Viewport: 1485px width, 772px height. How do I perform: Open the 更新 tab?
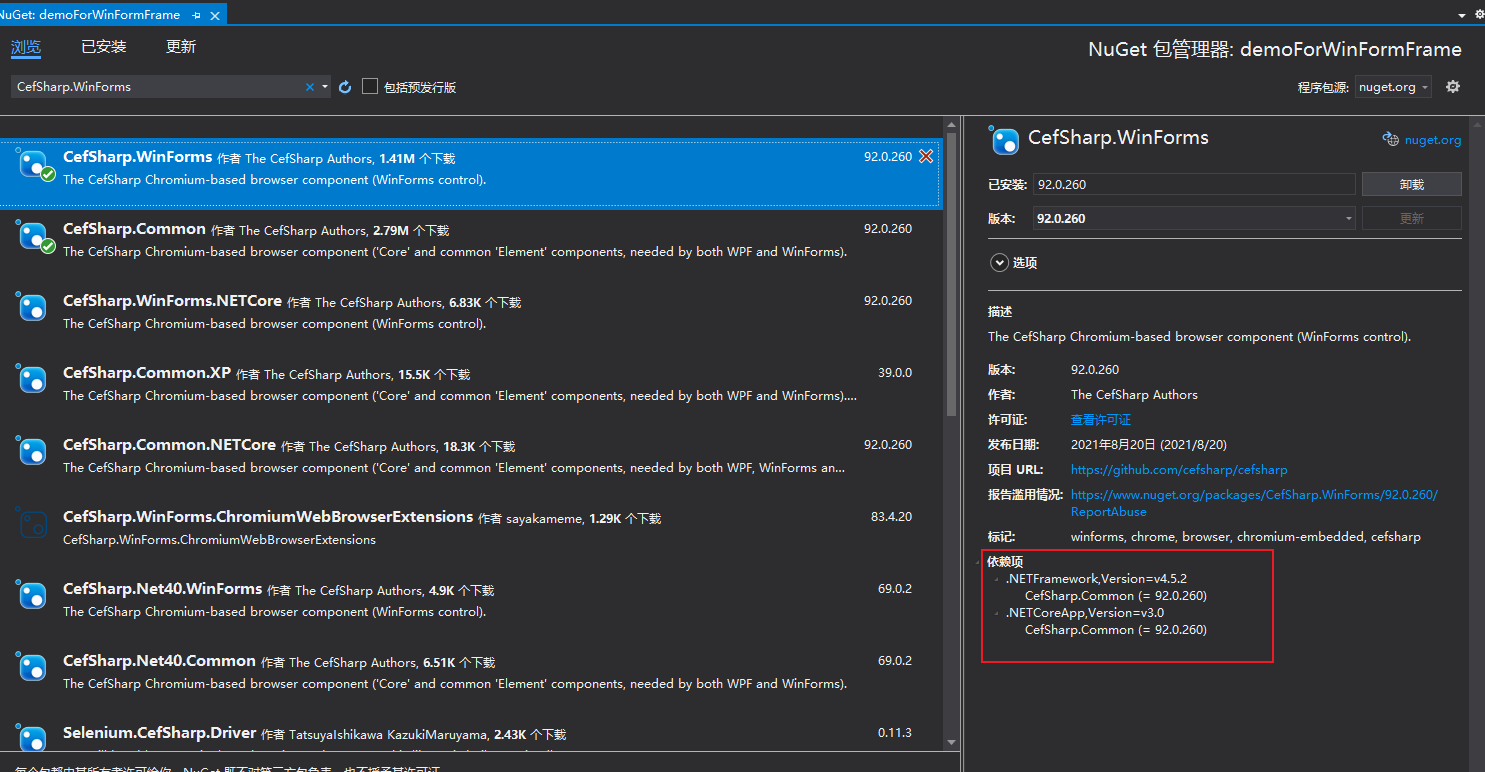(x=181, y=47)
